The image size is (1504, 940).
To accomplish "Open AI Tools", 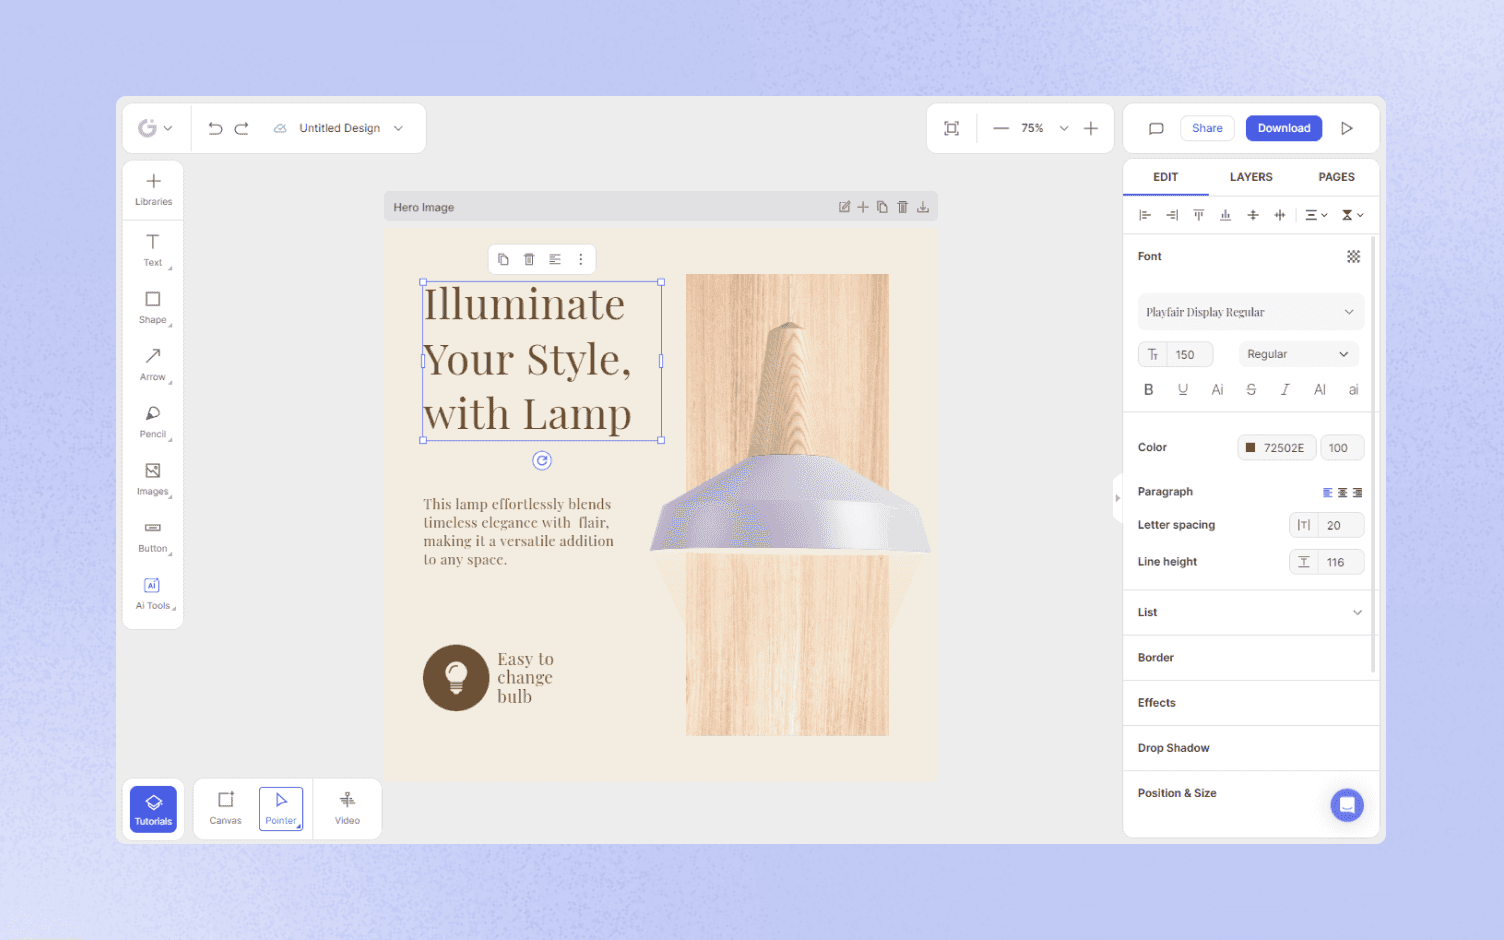I will [x=153, y=593].
